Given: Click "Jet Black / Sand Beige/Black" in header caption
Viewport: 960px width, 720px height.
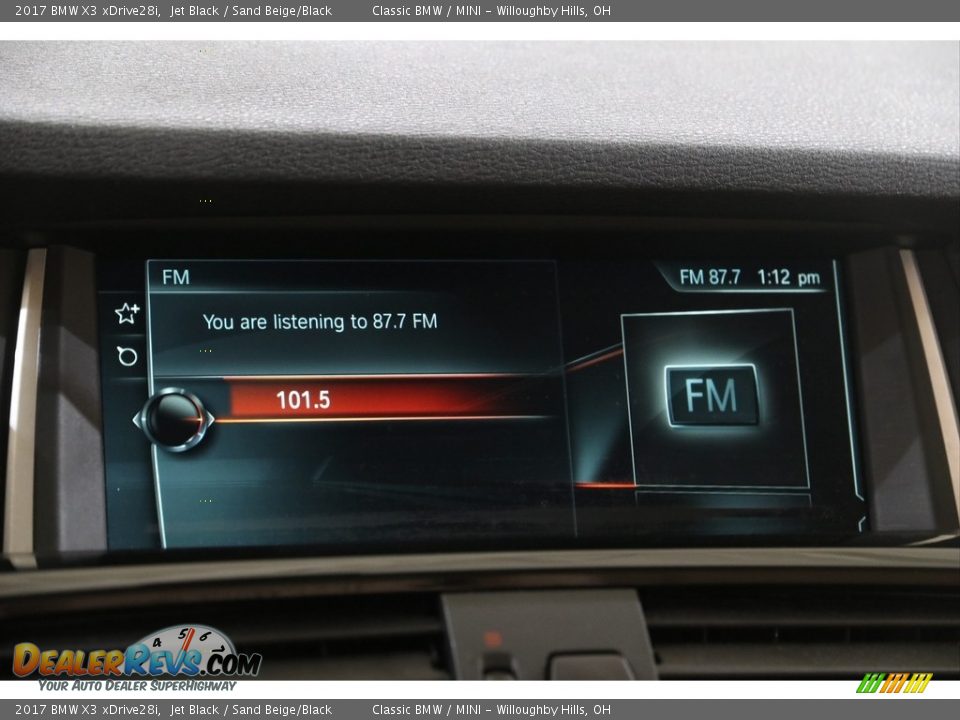Looking at the screenshot, I should point(251,11).
